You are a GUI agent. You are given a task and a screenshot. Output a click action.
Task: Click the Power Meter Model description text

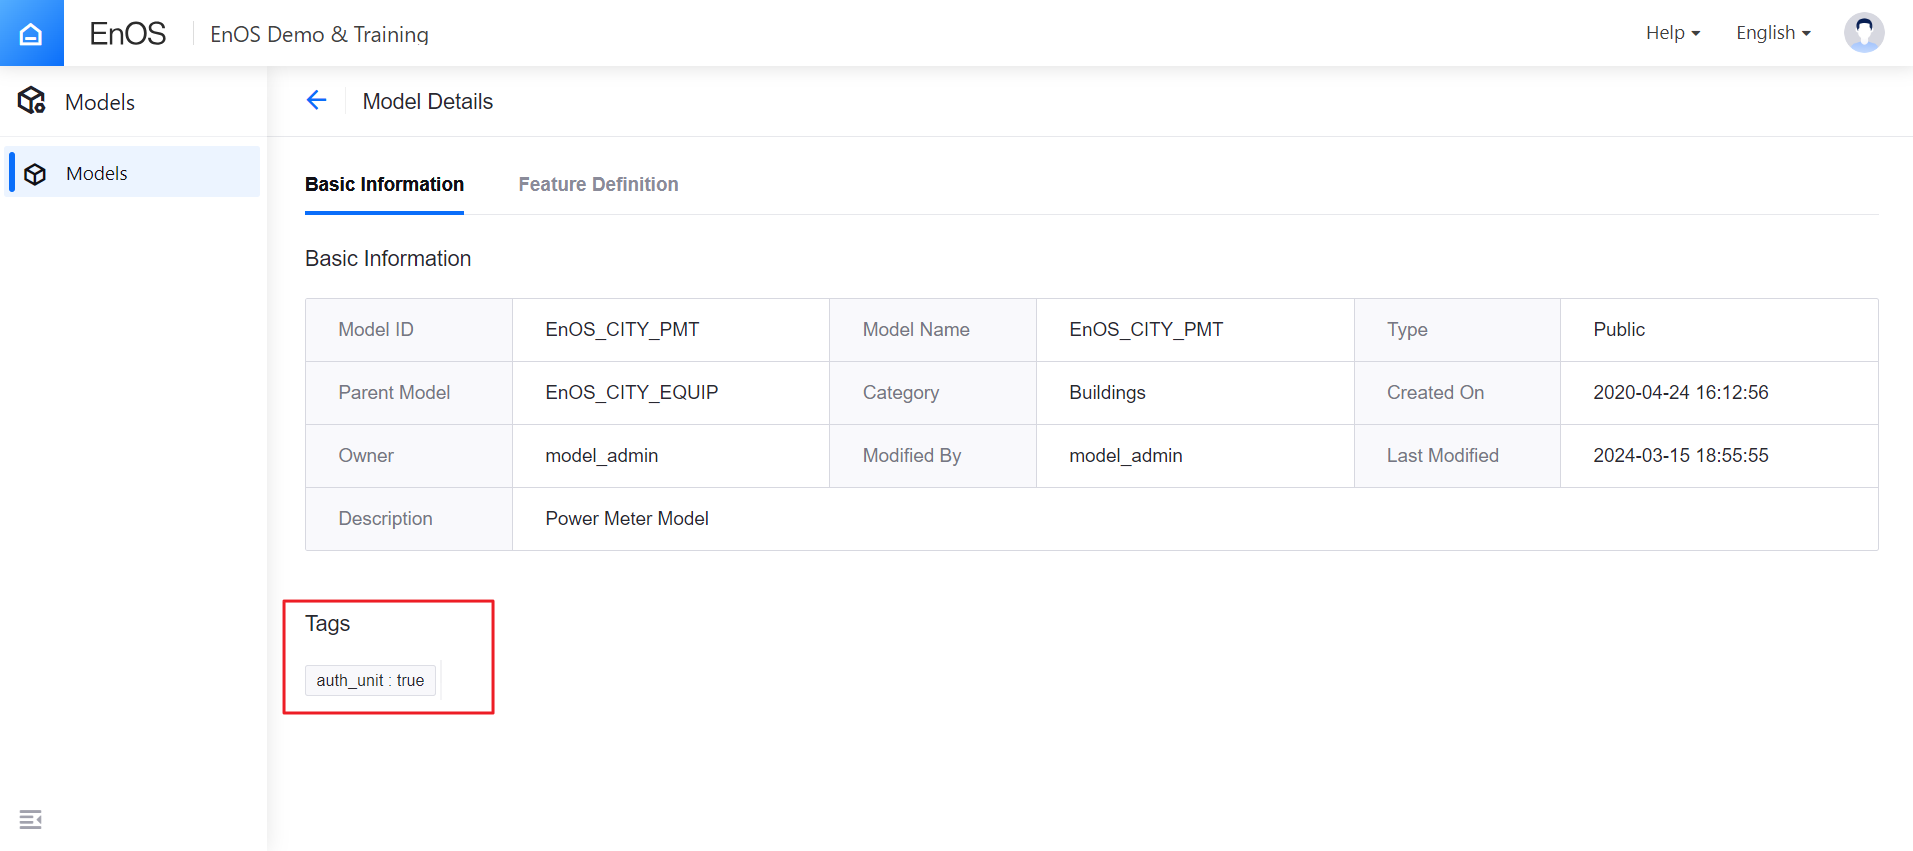pyautogui.click(x=626, y=518)
